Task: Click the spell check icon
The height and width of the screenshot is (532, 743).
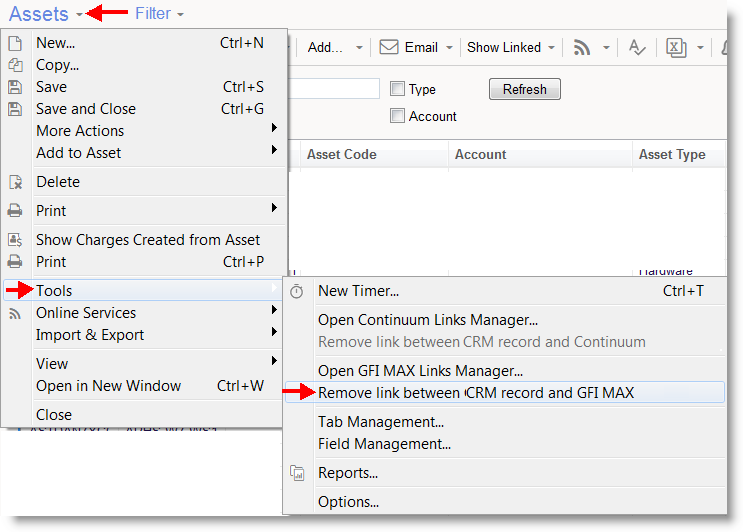Action: (636, 47)
